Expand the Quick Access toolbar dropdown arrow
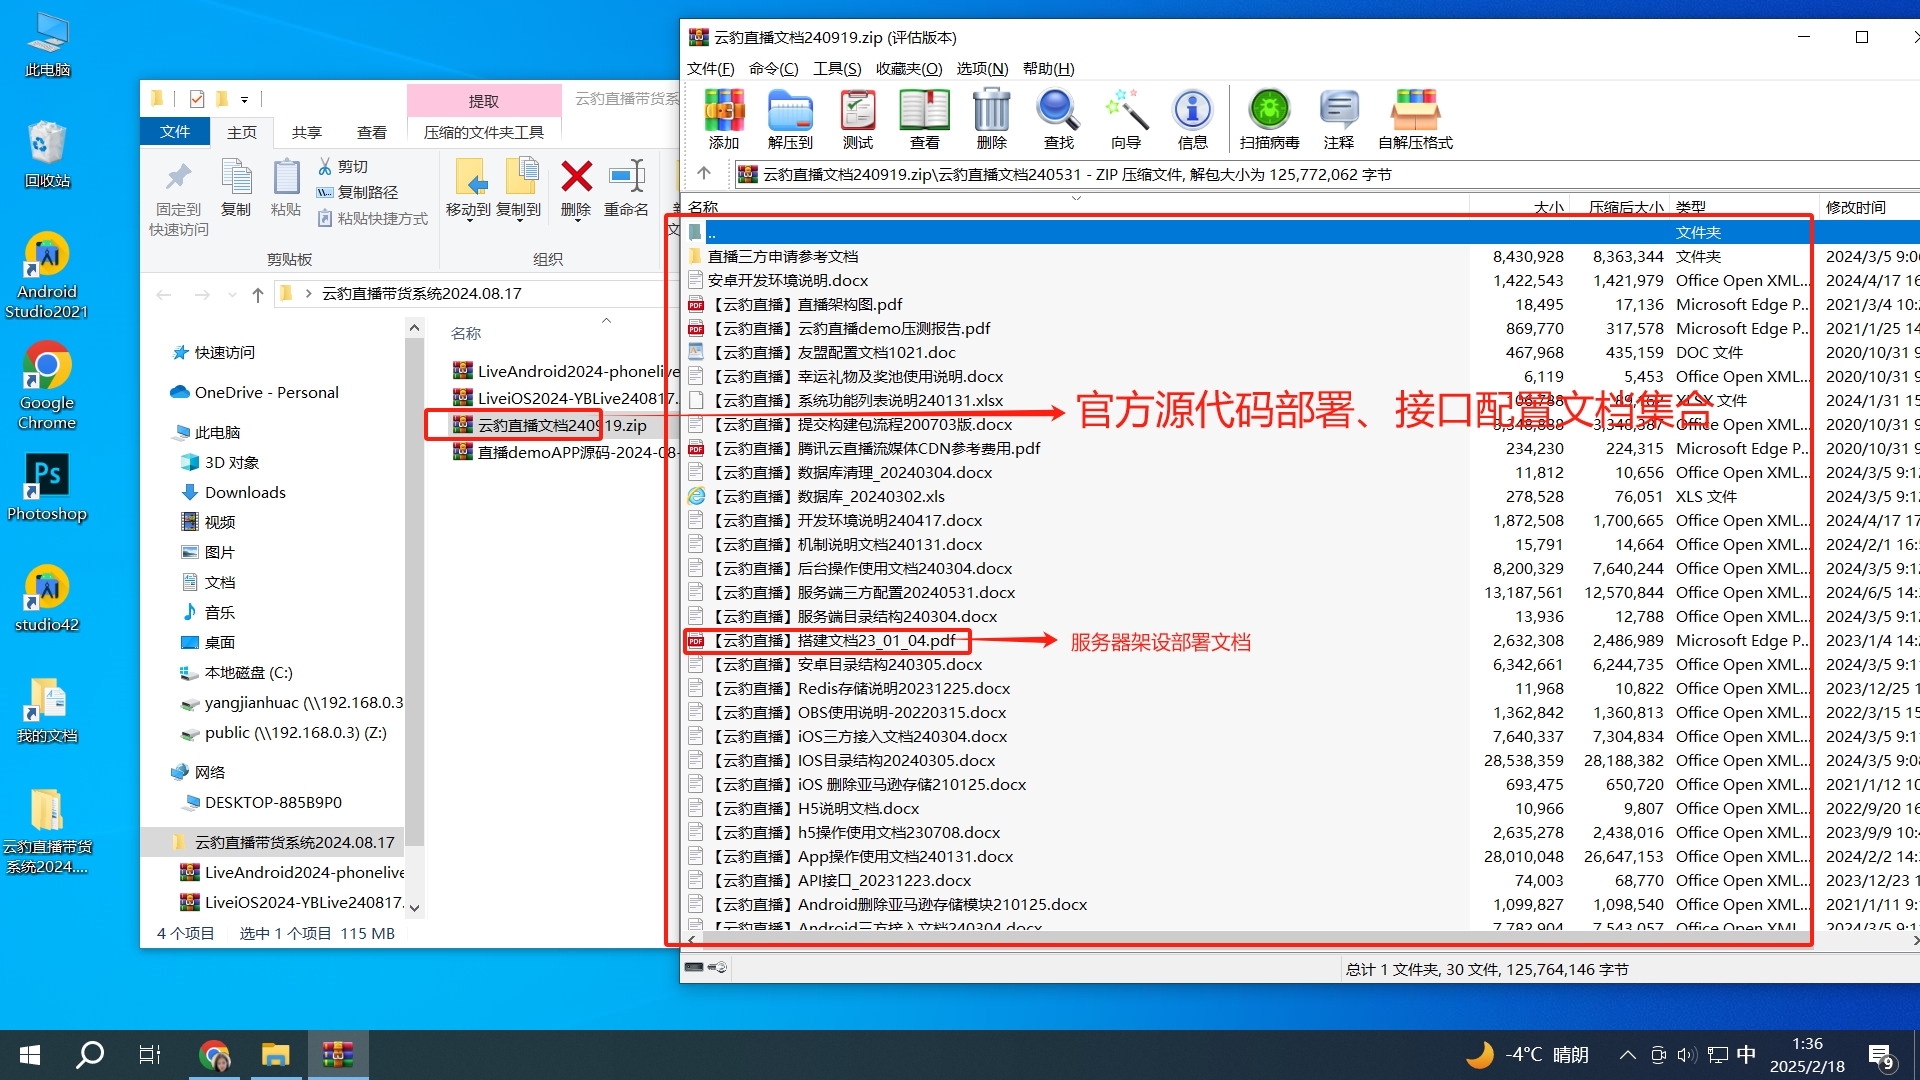This screenshot has width=1920, height=1080. click(244, 99)
